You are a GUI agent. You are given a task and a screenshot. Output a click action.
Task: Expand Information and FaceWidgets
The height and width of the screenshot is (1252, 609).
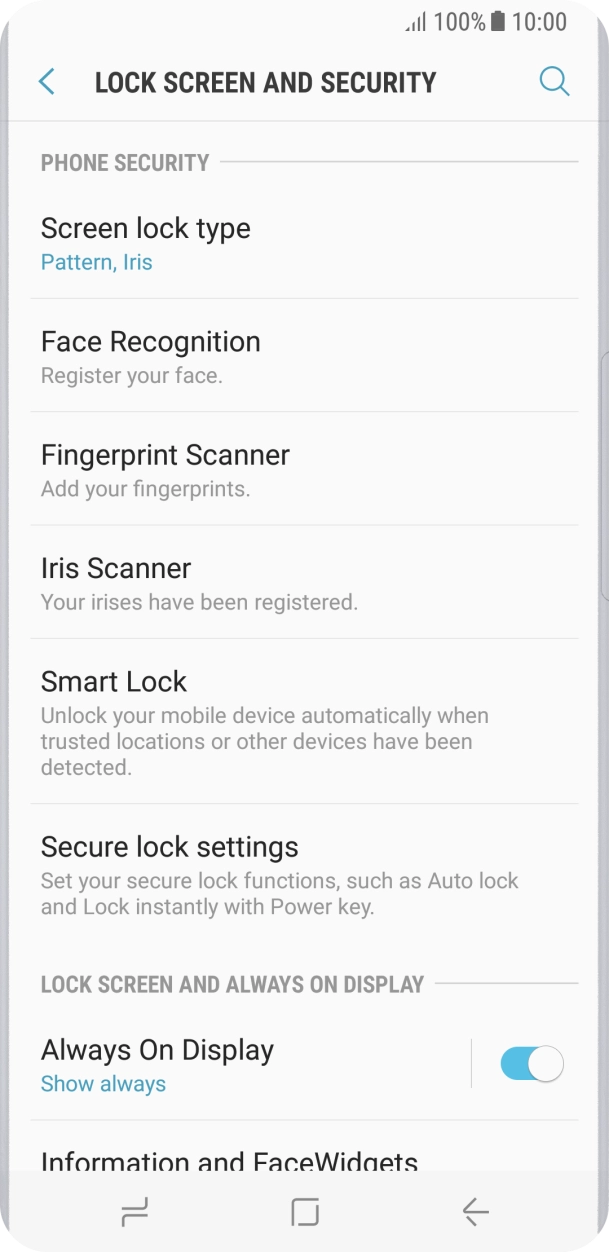click(x=228, y=1160)
